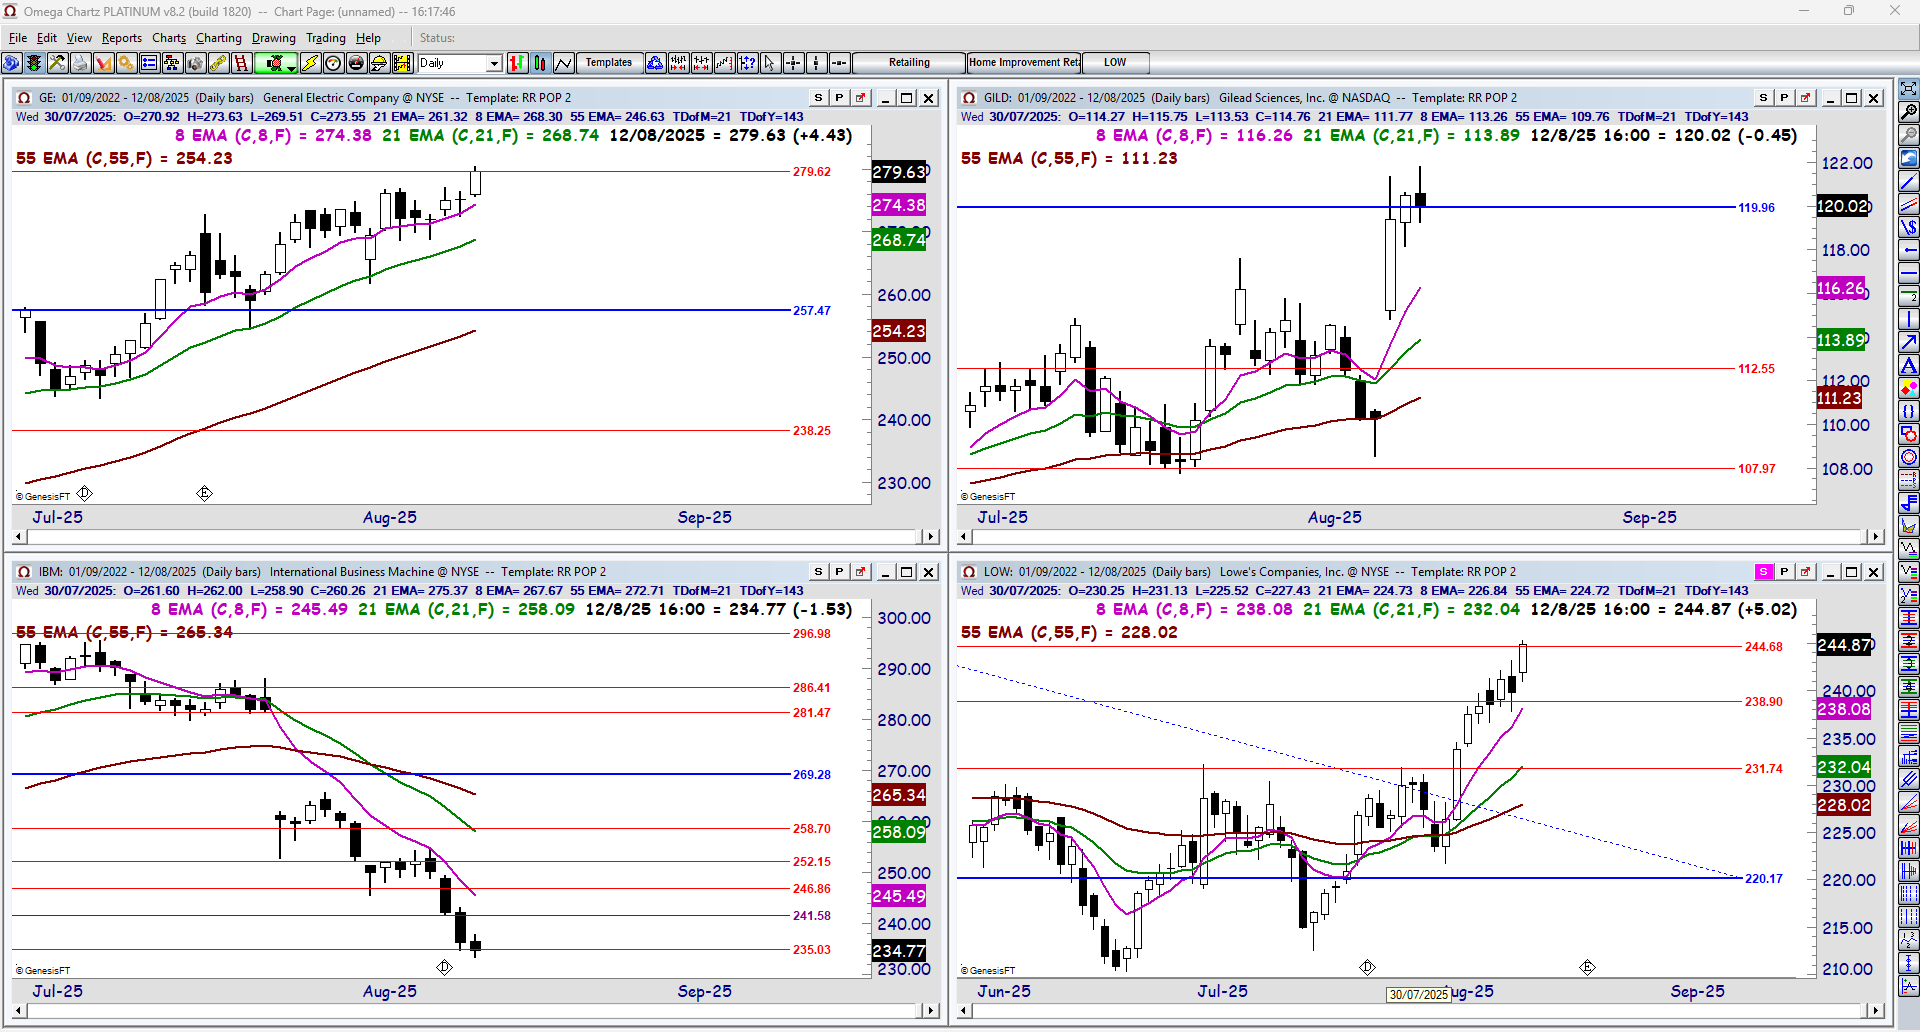1920x1032 pixels.
Task: Toggle the highlighted S button on LOW chart
Action: click(x=1763, y=572)
